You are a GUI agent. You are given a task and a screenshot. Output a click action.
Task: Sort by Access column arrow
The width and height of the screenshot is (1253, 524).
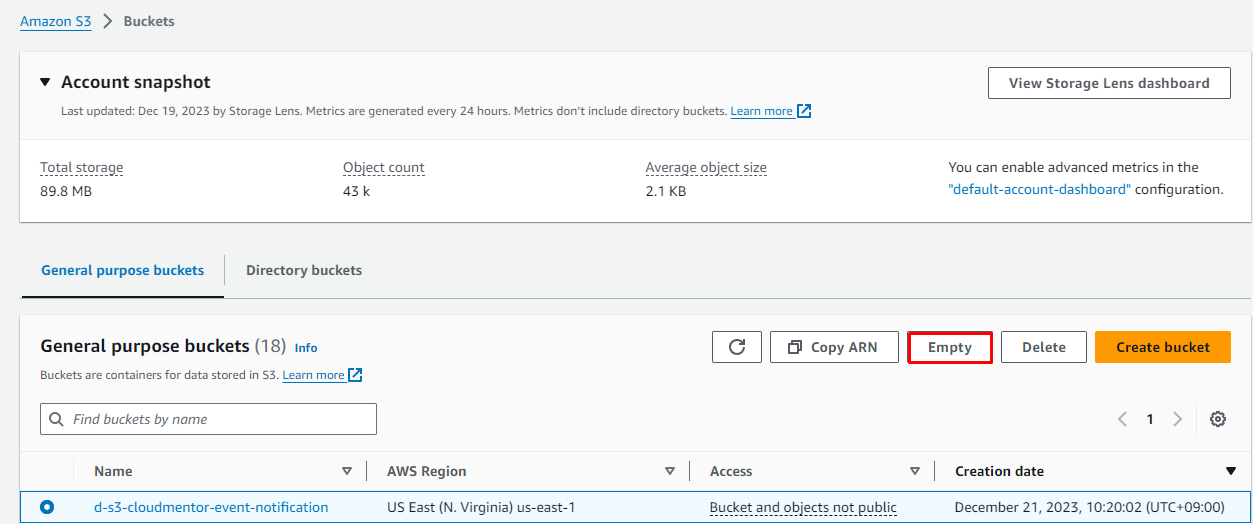(x=914, y=471)
